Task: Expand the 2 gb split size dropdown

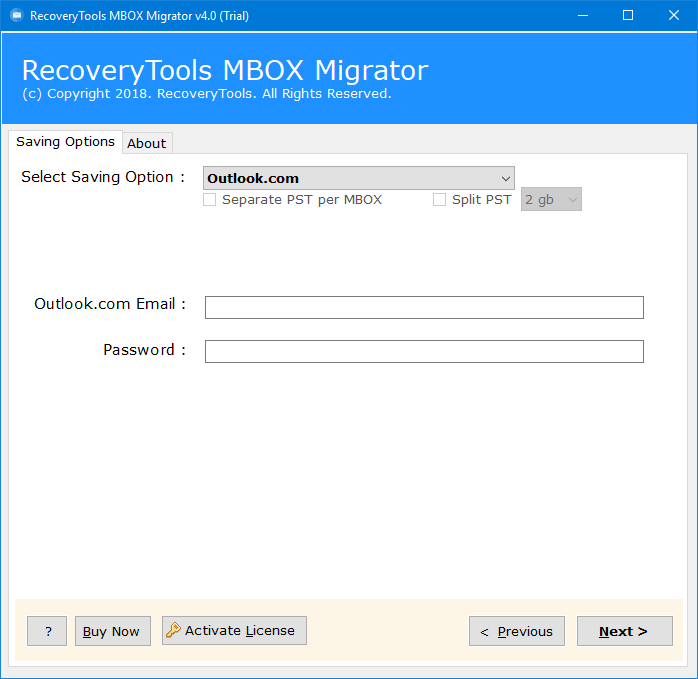Action: tap(551, 199)
